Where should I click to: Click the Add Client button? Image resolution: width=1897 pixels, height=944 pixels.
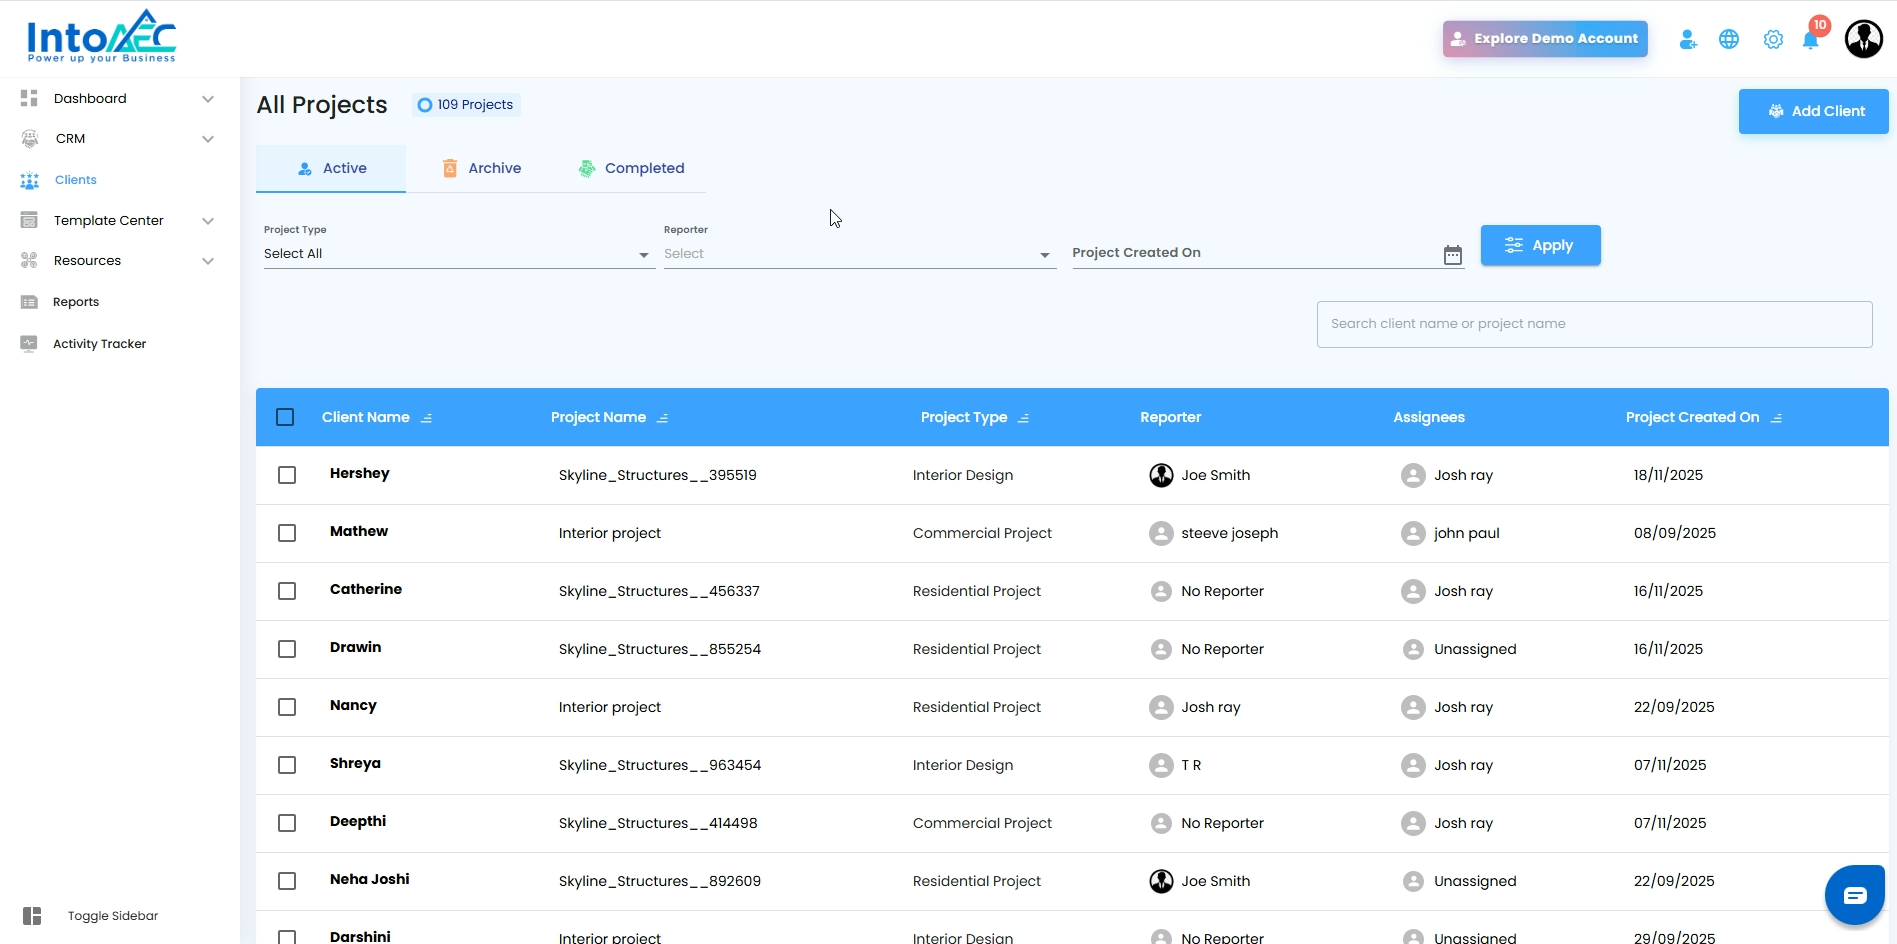click(x=1813, y=111)
